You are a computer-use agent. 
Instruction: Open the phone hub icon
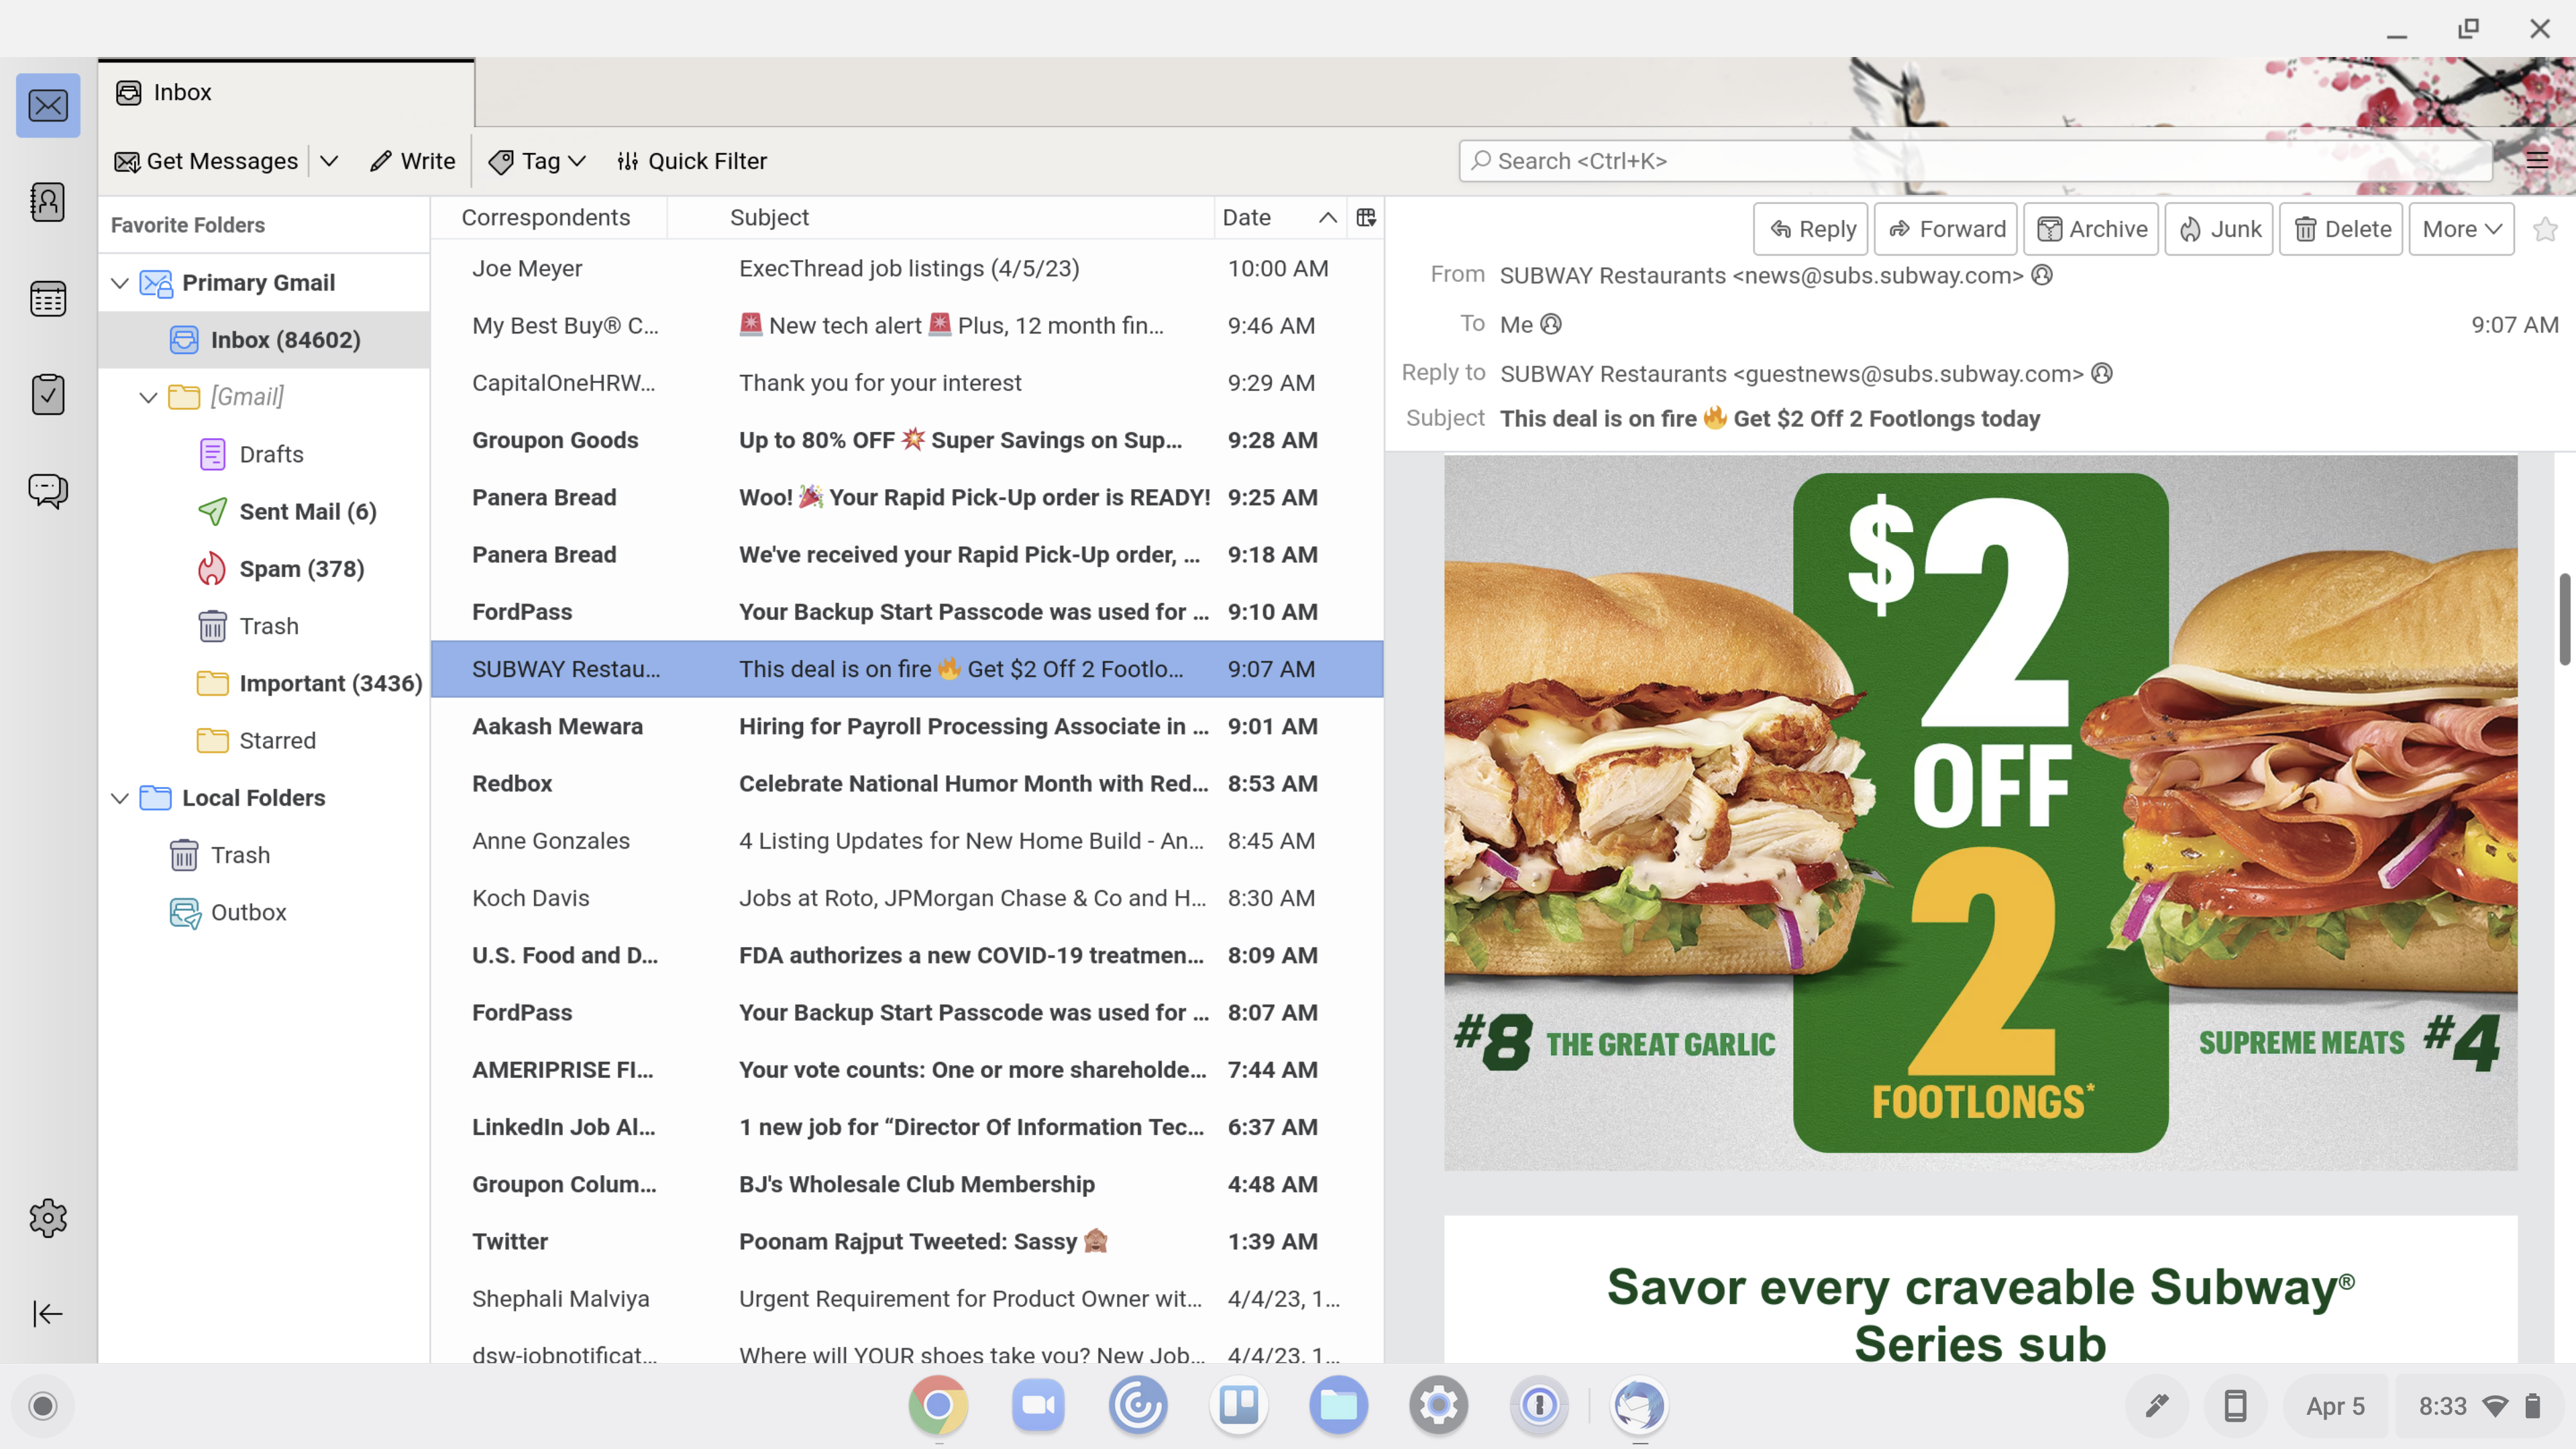(2235, 1406)
